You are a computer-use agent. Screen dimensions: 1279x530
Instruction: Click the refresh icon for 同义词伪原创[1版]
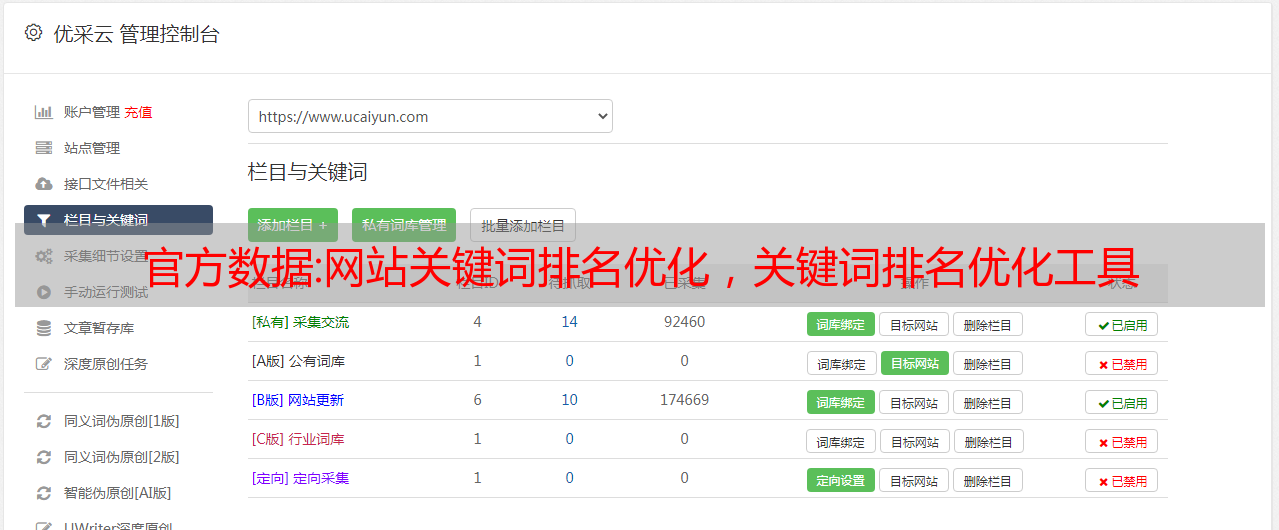(44, 421)
